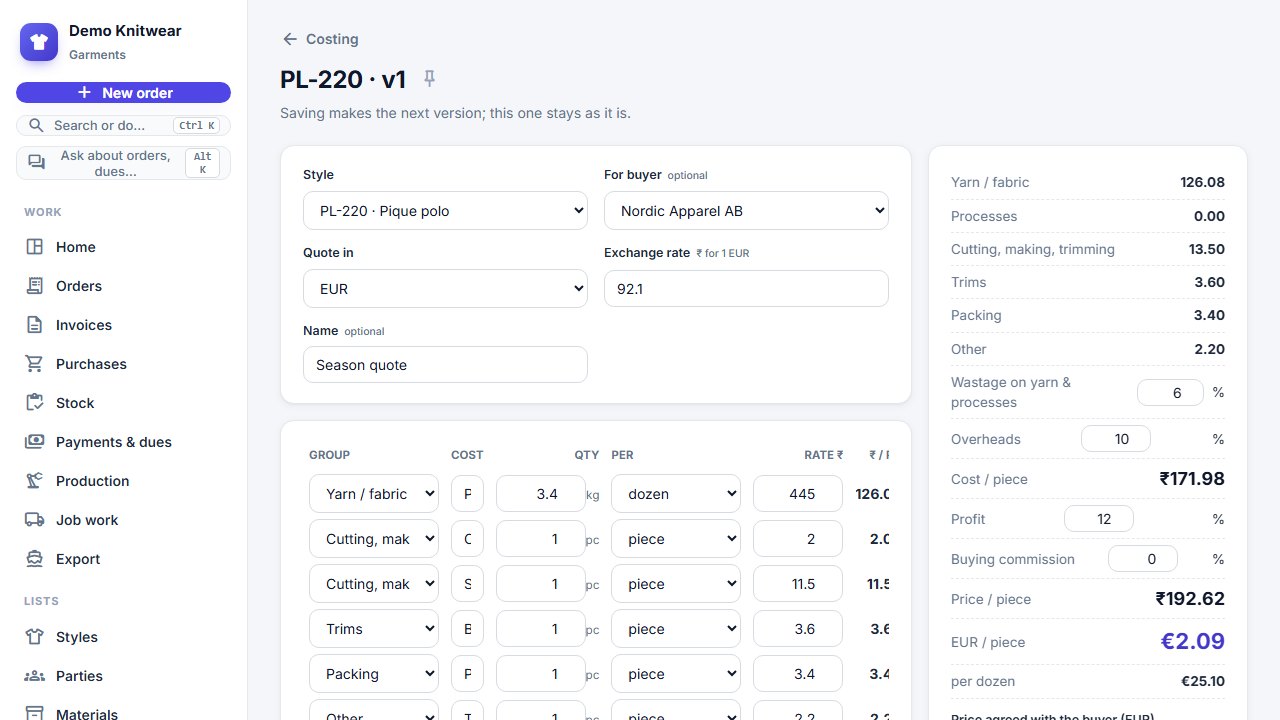Open the Style dropdown showing Pique polo
The height and width of the screenshot is (720, 1280).
[x=445, y=211]
